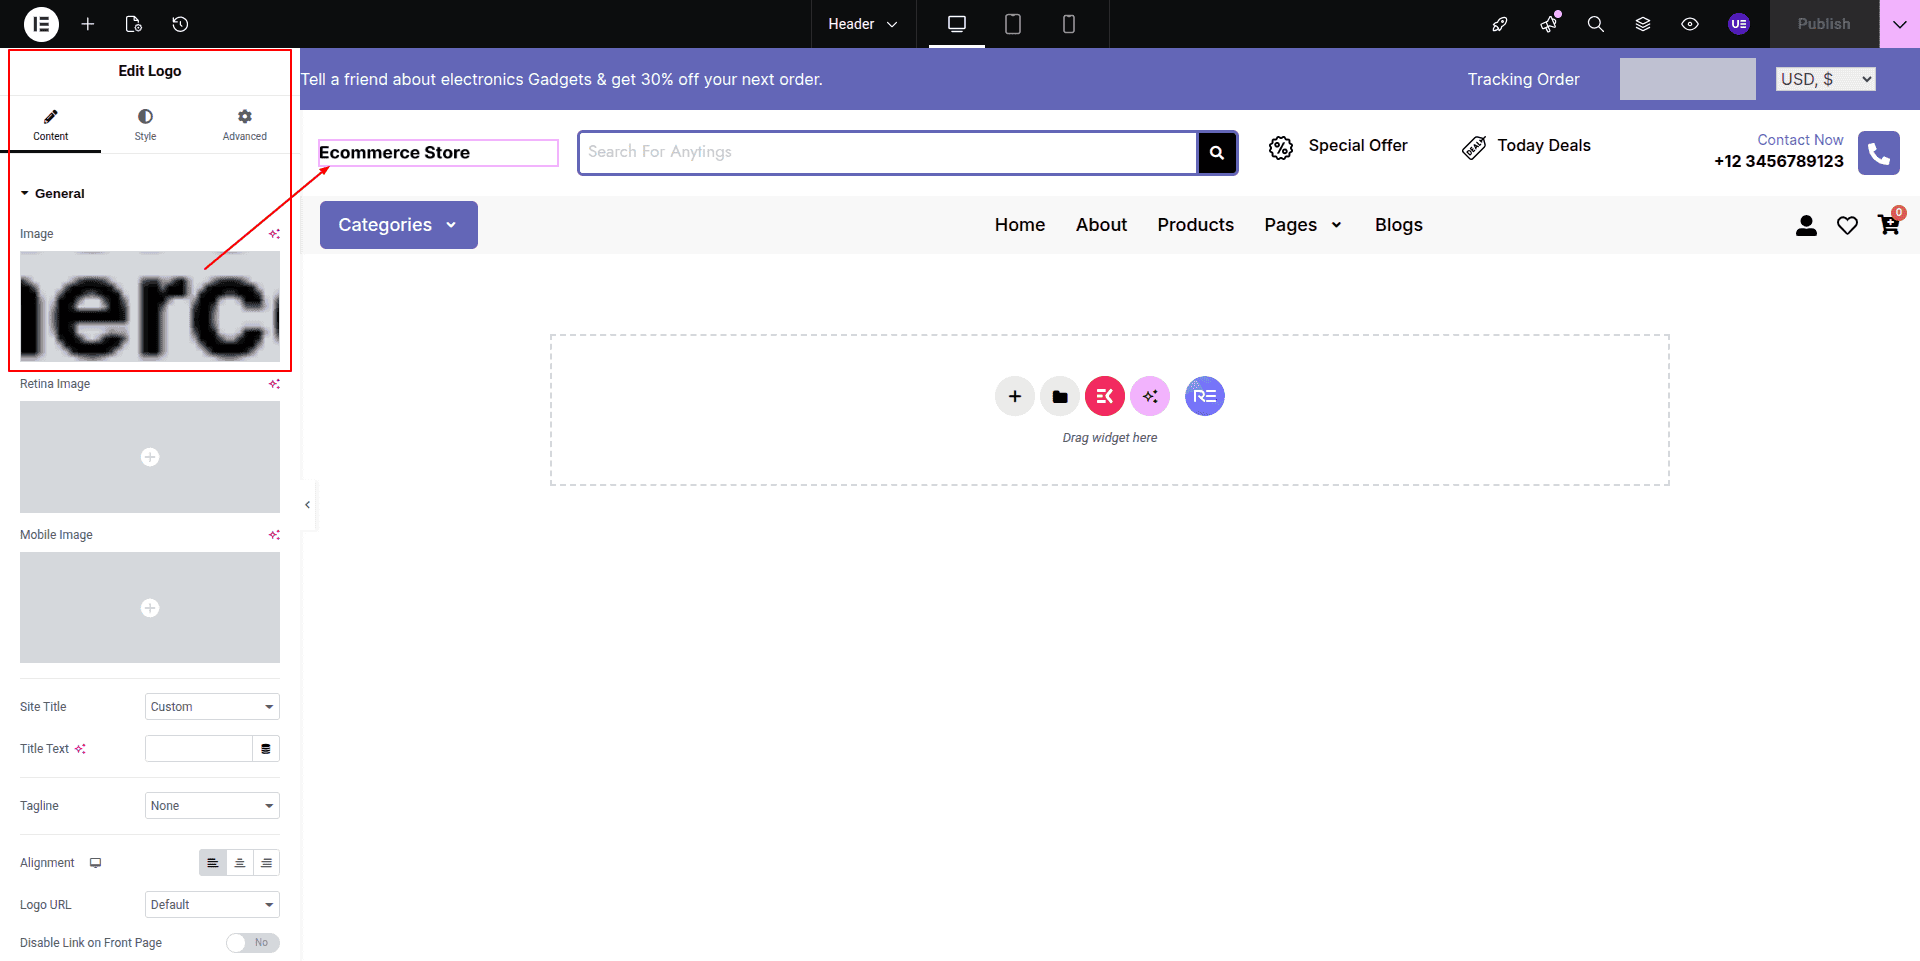1920x961 pixels.
Task: Click the shopping cart icon
Action: (1888, 225)
